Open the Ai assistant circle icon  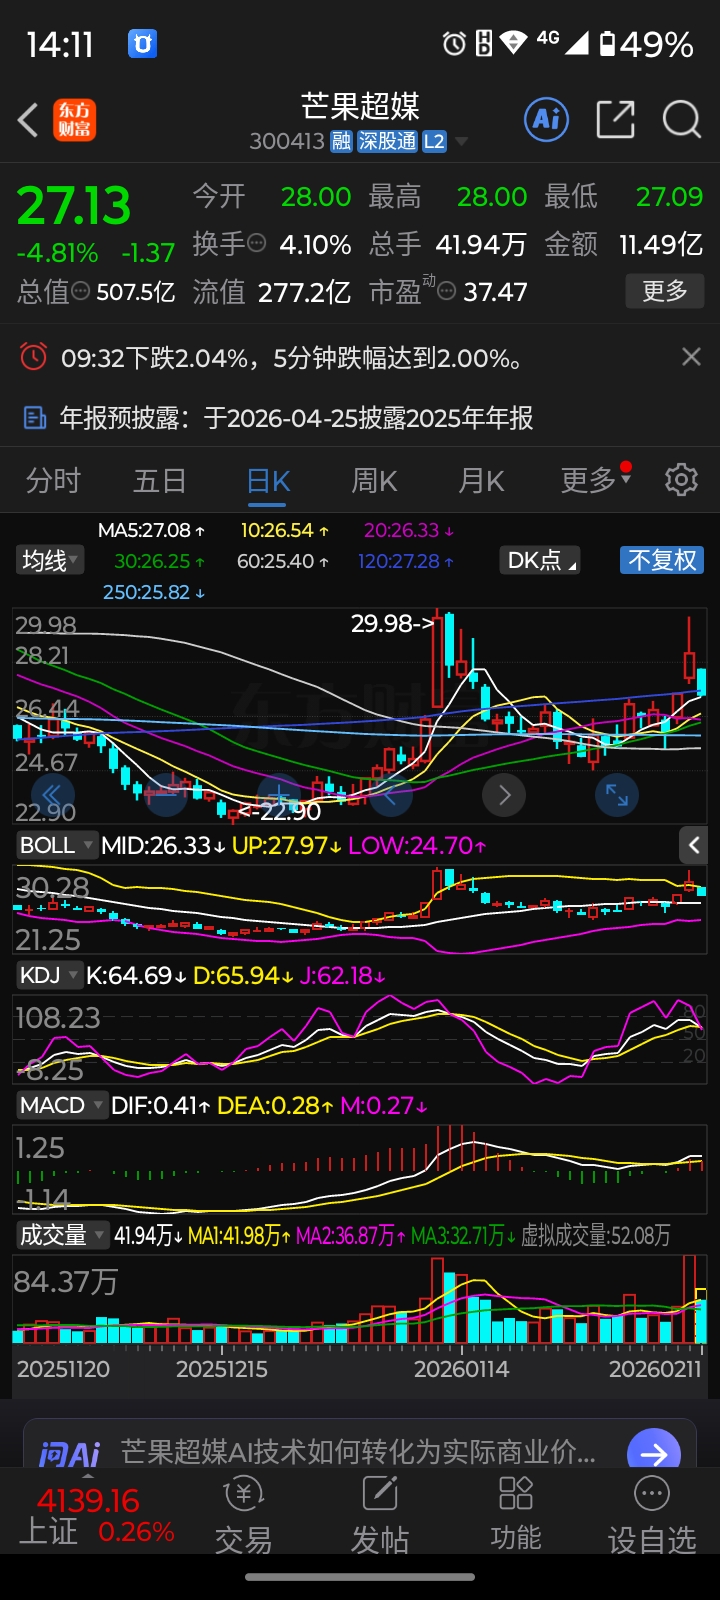click(x=546, y=120)
